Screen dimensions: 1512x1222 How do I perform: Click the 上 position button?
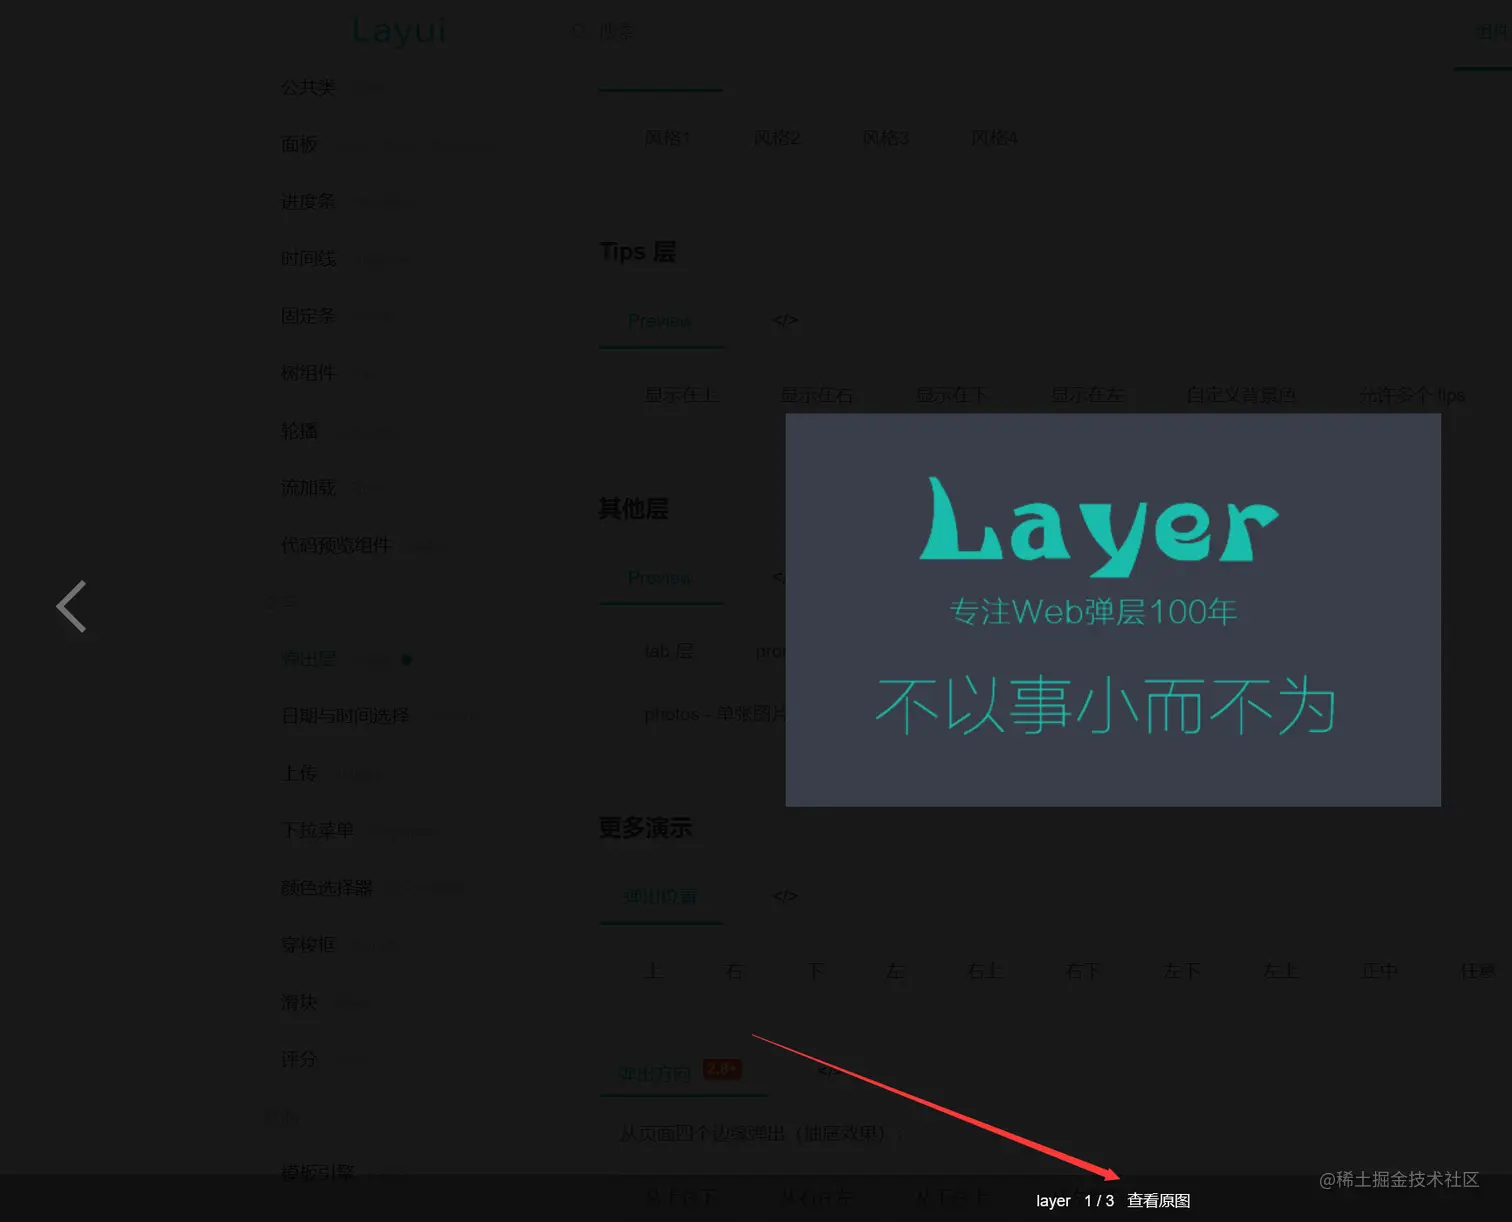tap(653, 971)
